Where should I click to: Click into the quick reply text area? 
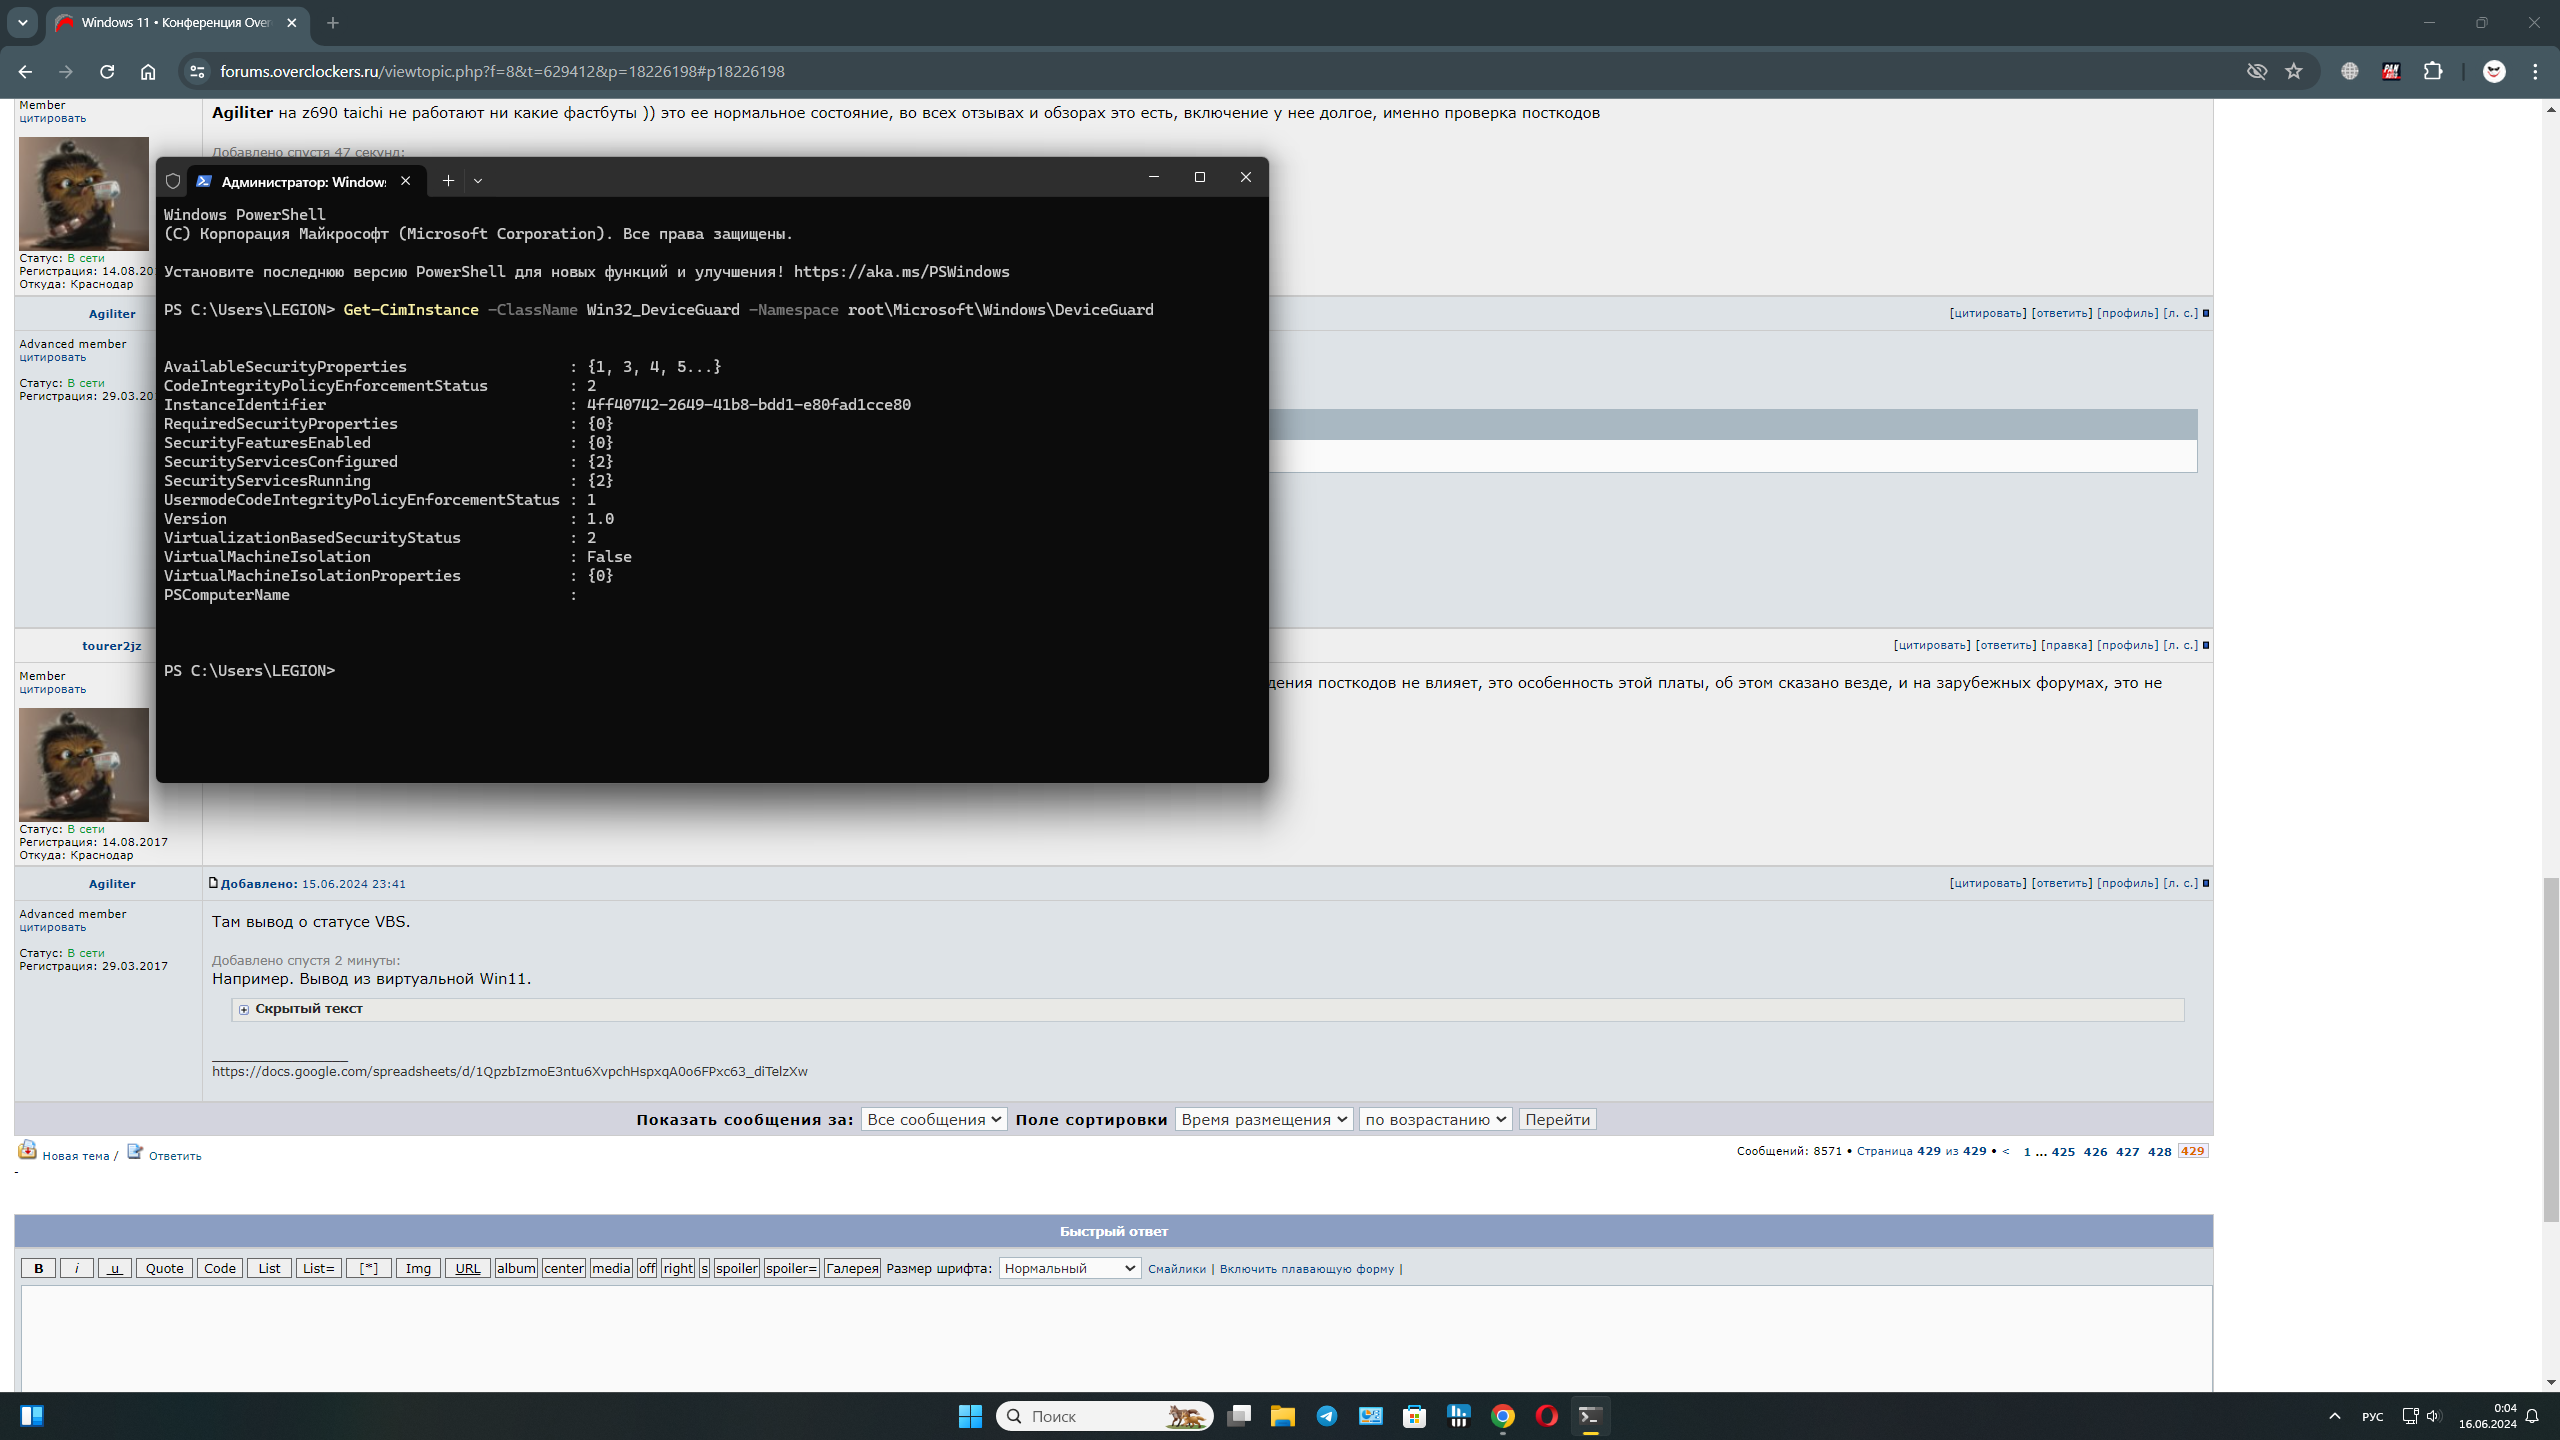pyautogui.click(x=1114, y=1335)
